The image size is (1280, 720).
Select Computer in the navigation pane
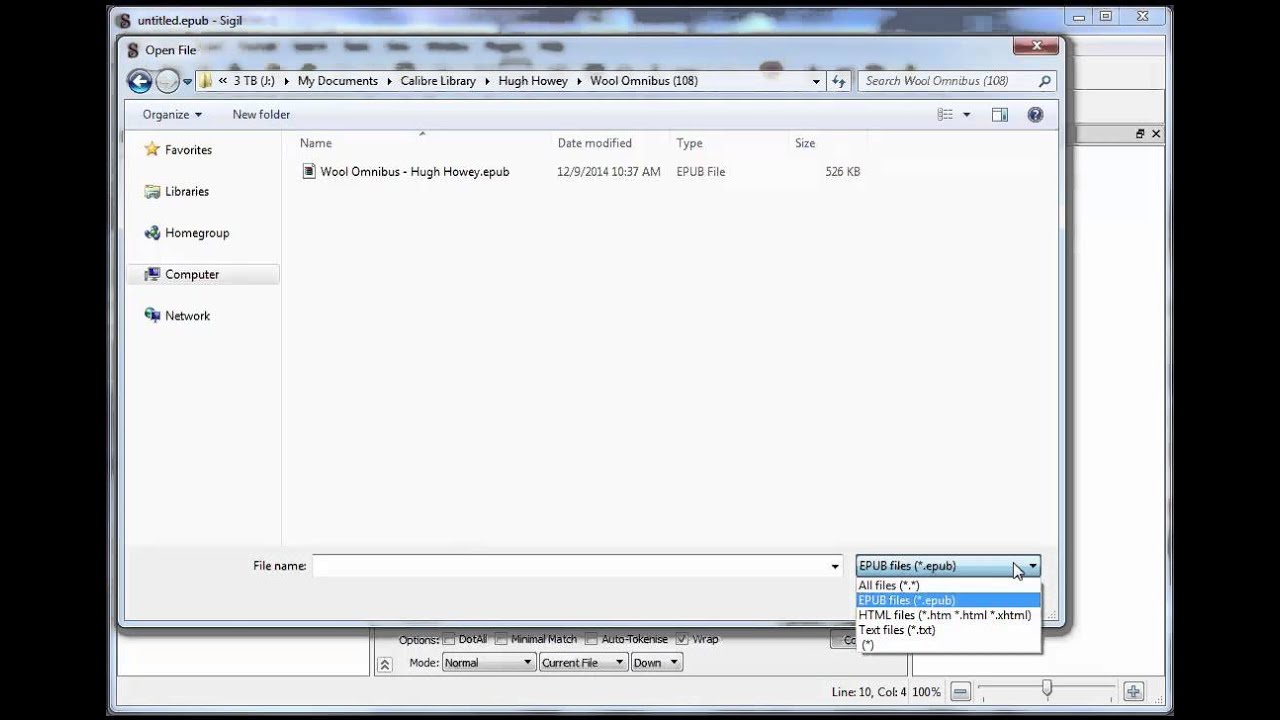[192, 274]
